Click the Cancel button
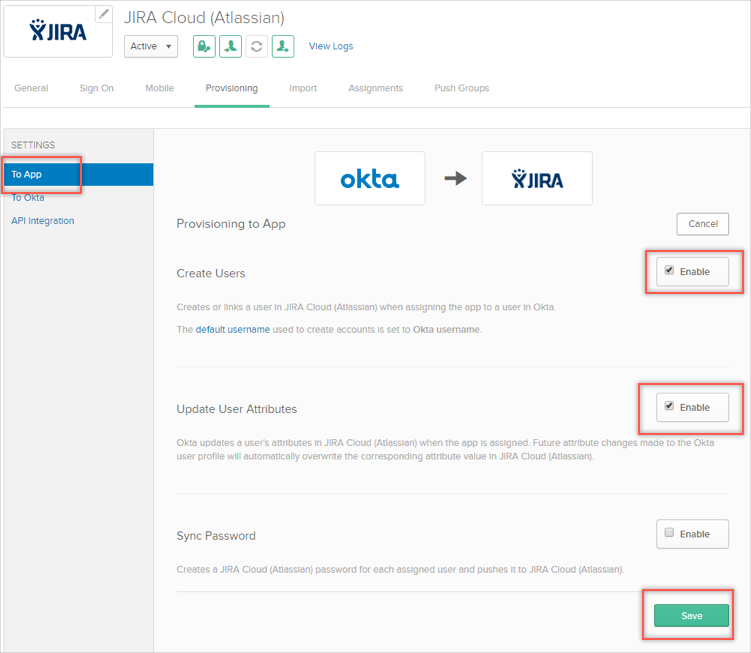751x653 pixels. point(702,224)
